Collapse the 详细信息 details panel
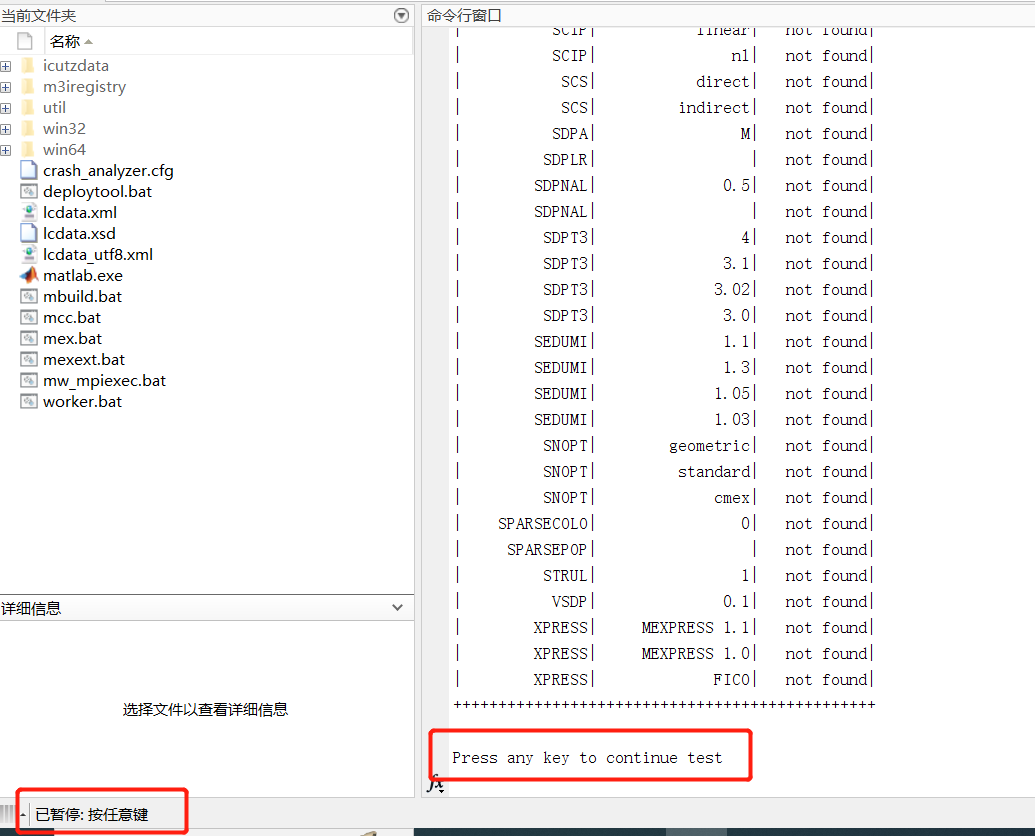This screenshot has height=836, width=1035. pyautogui.click(x=397, y=607)
